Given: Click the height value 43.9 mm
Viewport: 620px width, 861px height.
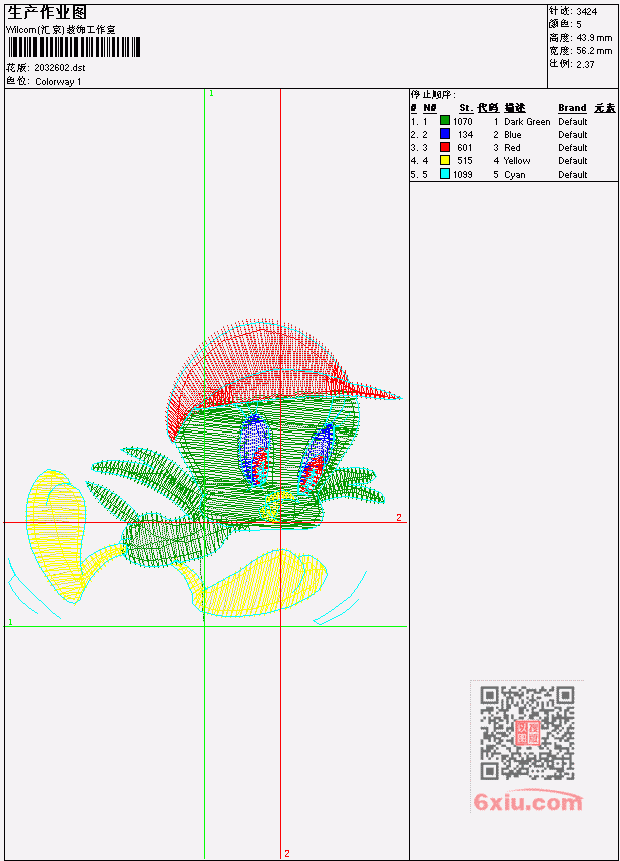Looking at the screenshot, I should pyautogui.click(x=594, y=38).
